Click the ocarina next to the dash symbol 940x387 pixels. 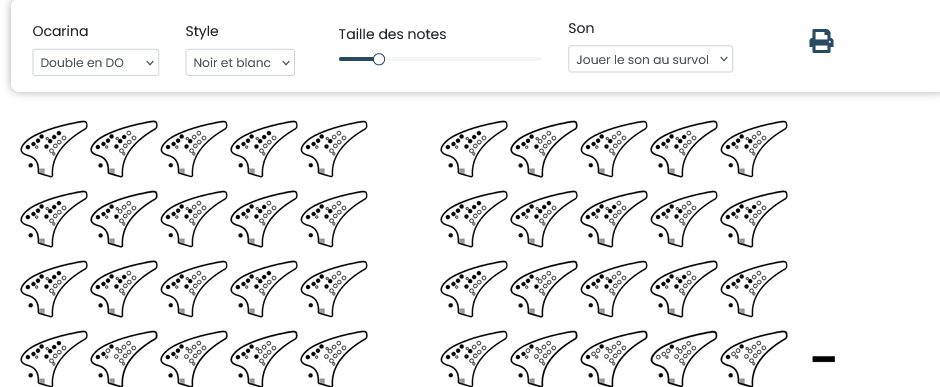click(754, 358)
